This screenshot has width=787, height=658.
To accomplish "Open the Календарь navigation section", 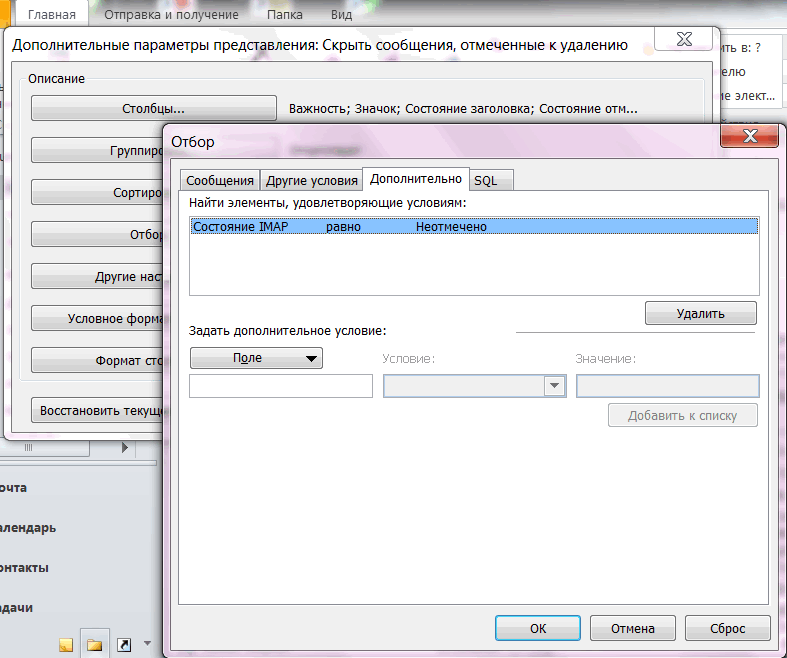I will (x=28, y=528).
